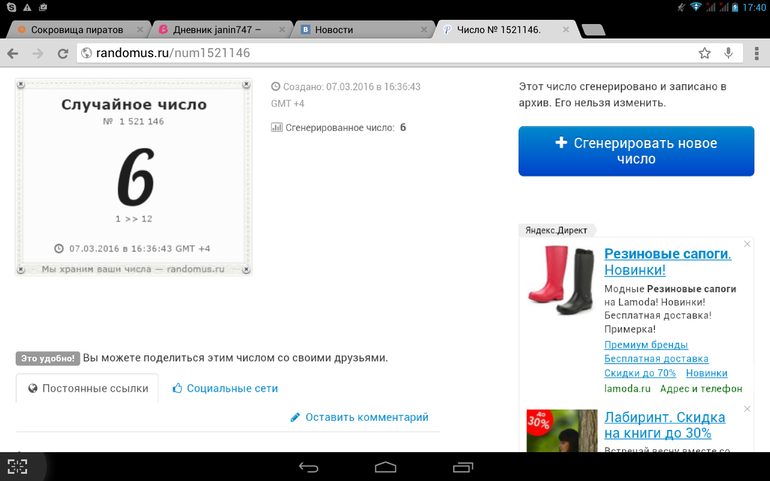Tap the screenshot icon in bottom-left corner
The image size is (770, 481).
(x=18, y=466)
